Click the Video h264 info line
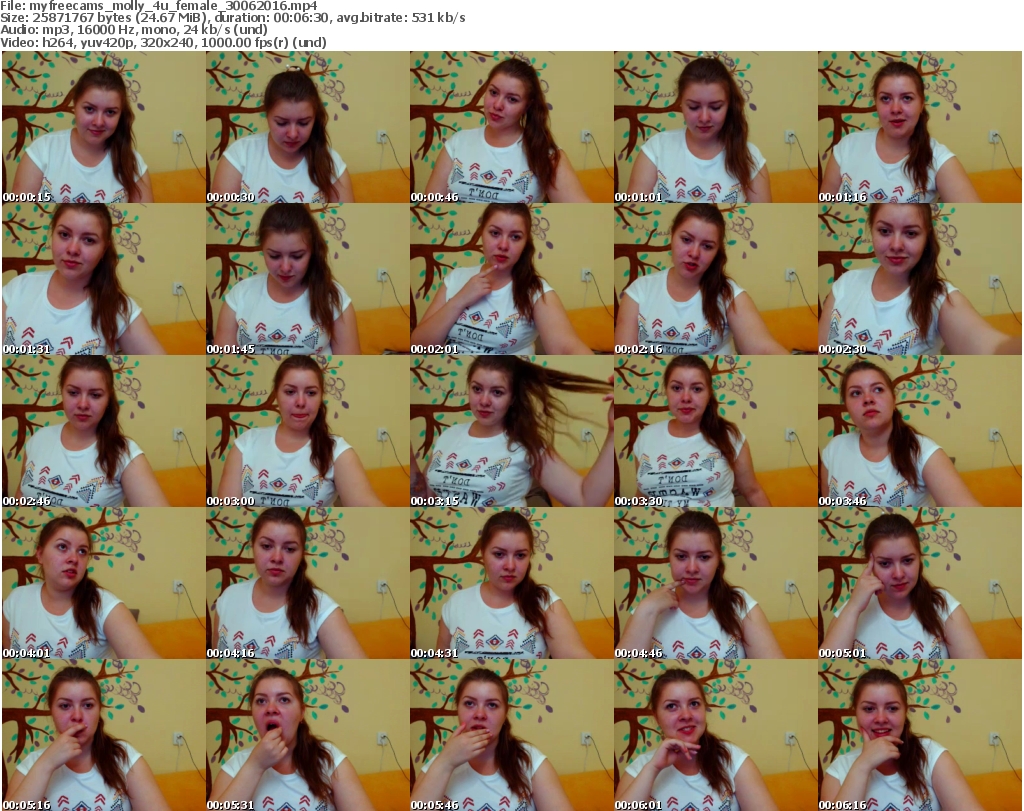This screenshot has height=811, width=1024. (163, 42)
